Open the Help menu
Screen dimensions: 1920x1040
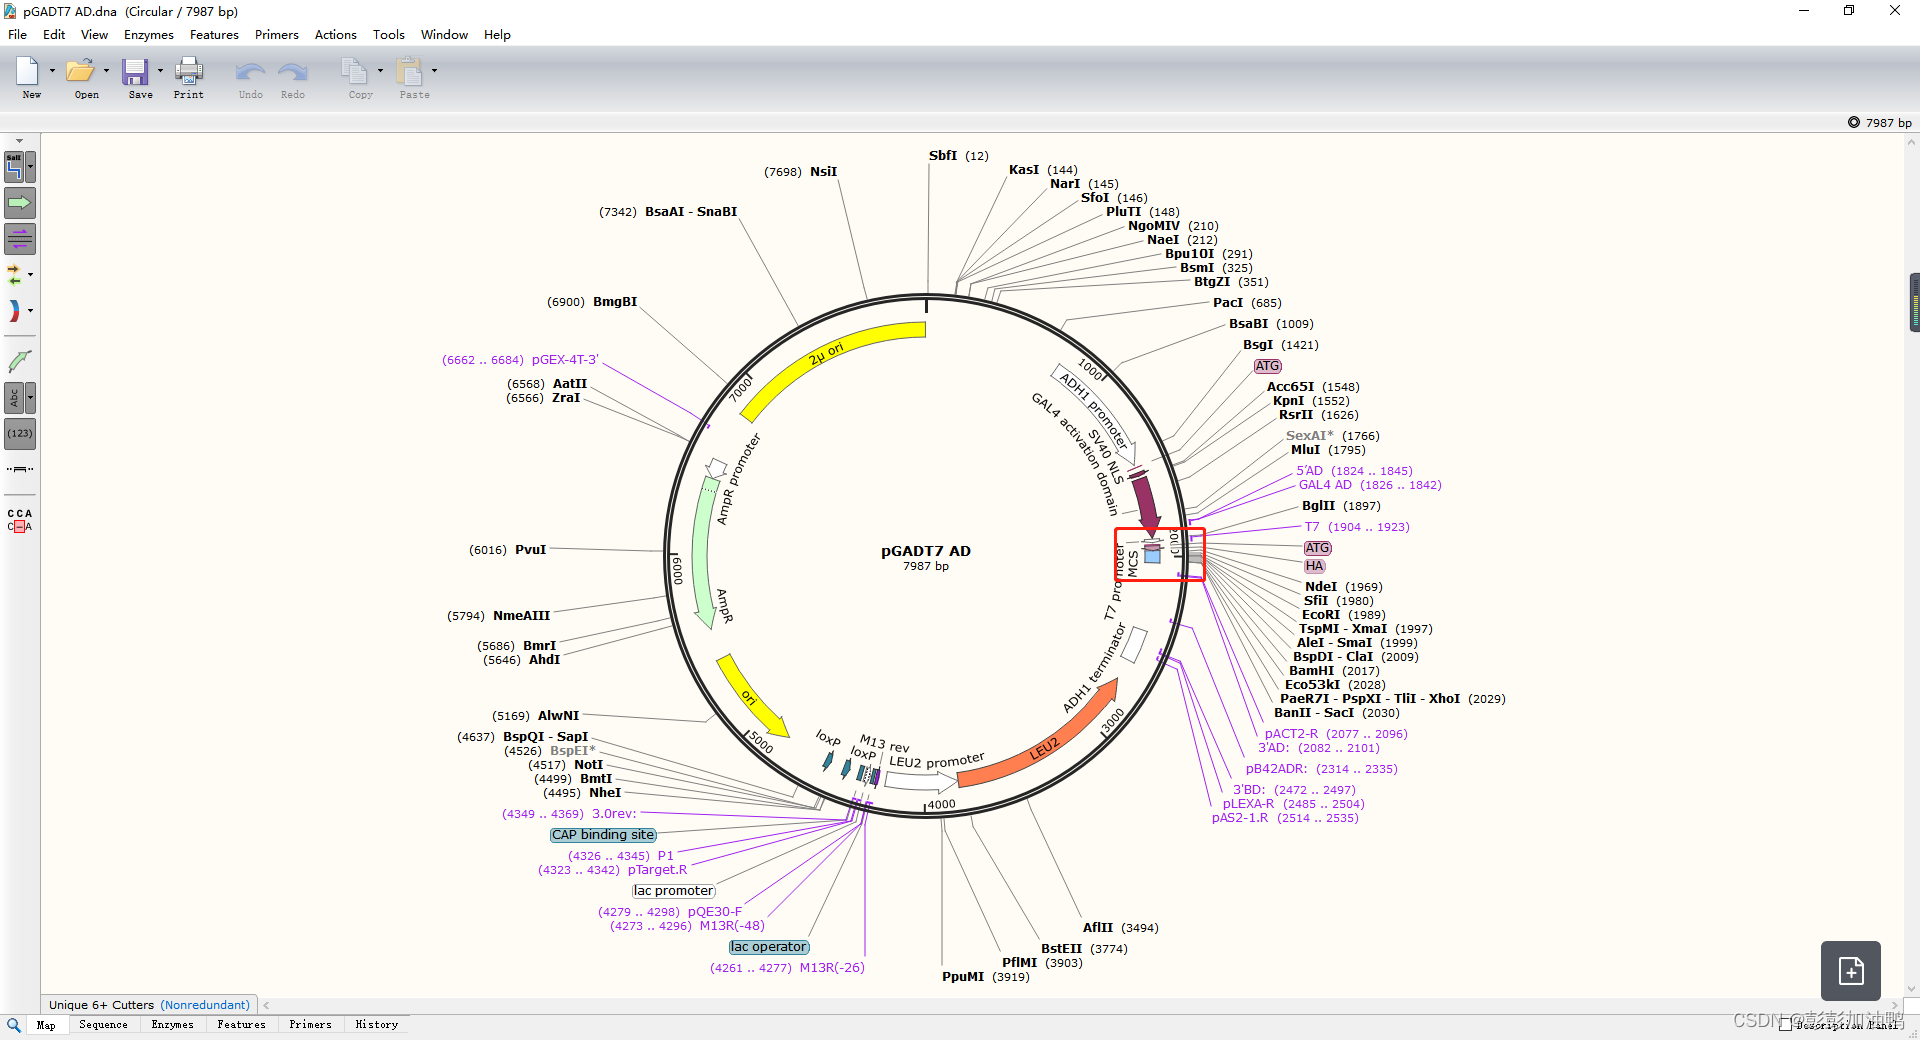tap(497, 35)
